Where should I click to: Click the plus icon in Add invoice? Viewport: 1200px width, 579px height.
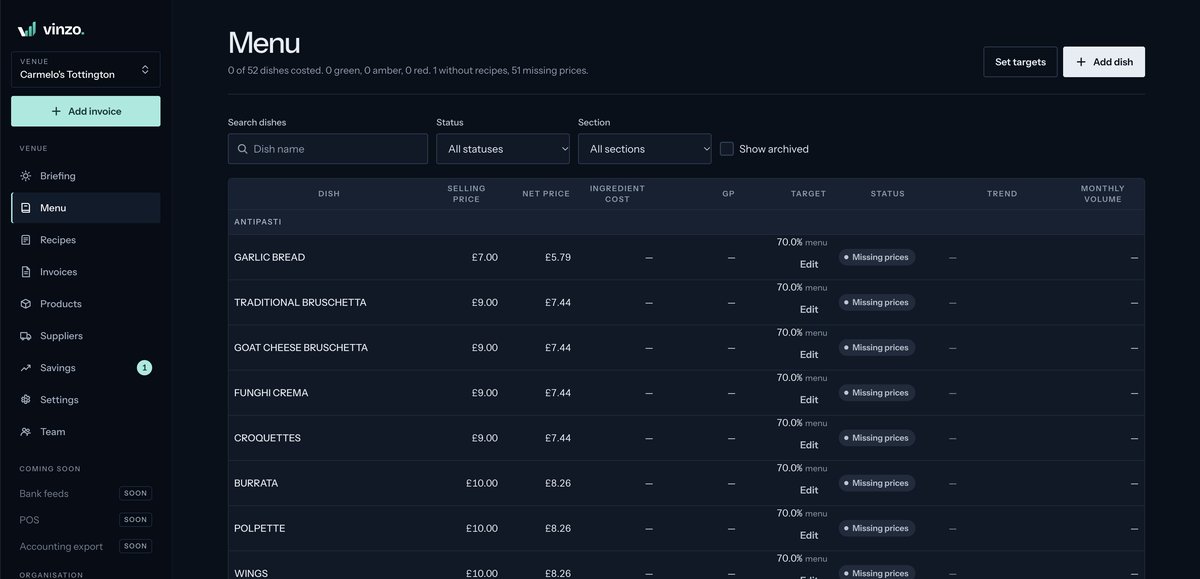tap(56, 112)
